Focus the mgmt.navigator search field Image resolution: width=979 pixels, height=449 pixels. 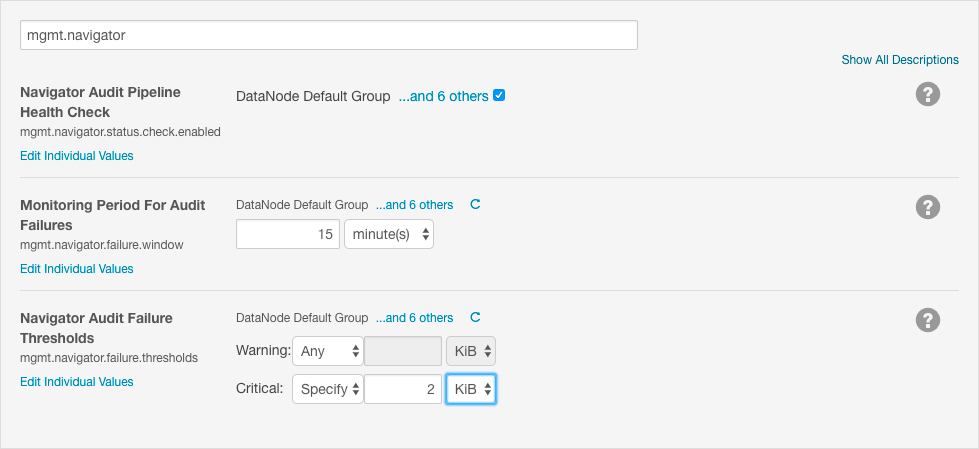[329, 35]
